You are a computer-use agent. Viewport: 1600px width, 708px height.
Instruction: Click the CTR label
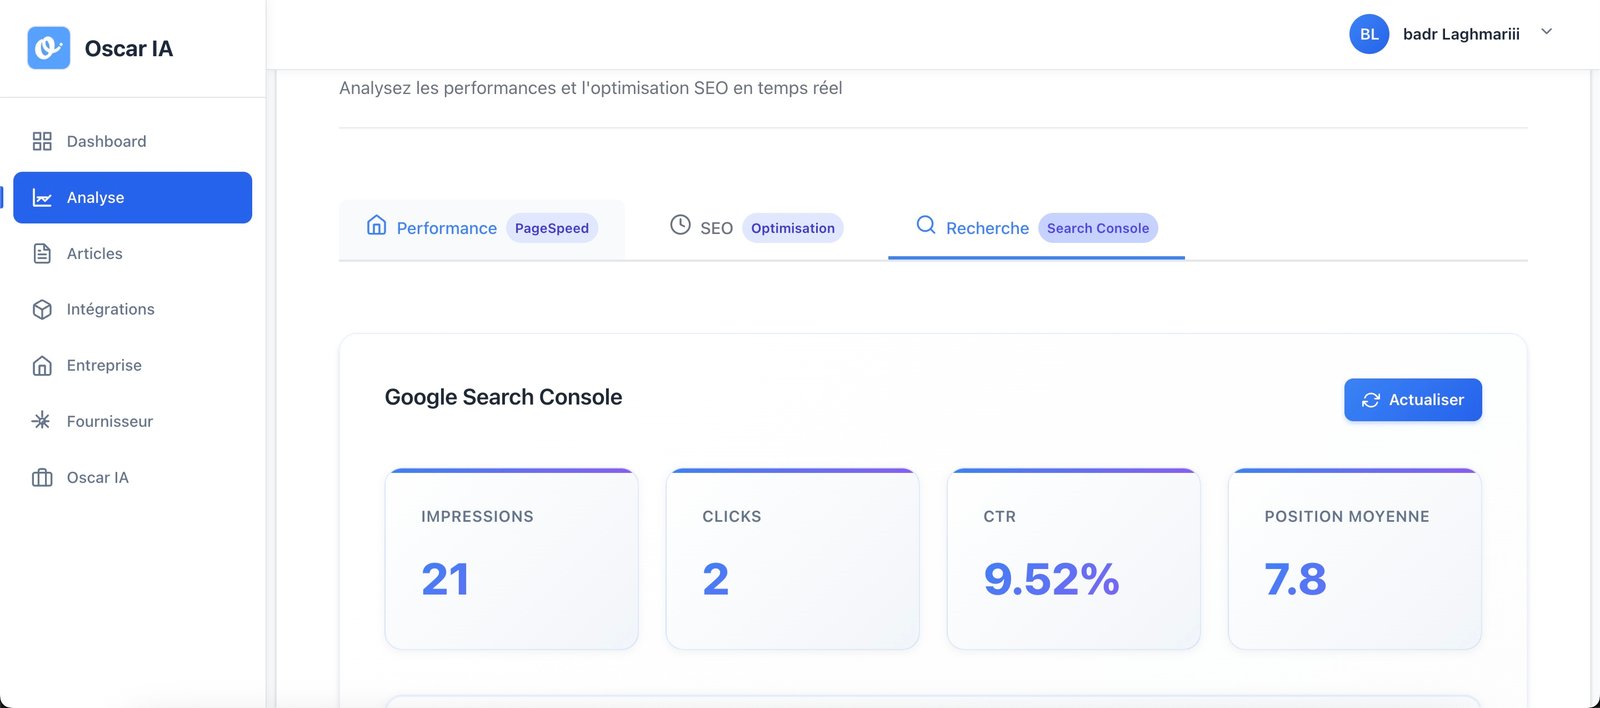pos(1000,517)
